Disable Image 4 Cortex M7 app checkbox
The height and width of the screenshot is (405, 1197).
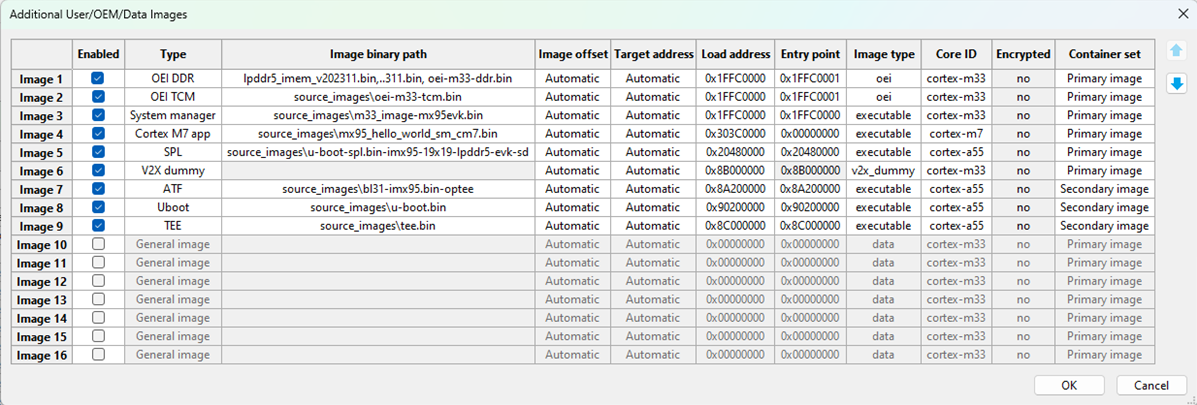(98, 133)
